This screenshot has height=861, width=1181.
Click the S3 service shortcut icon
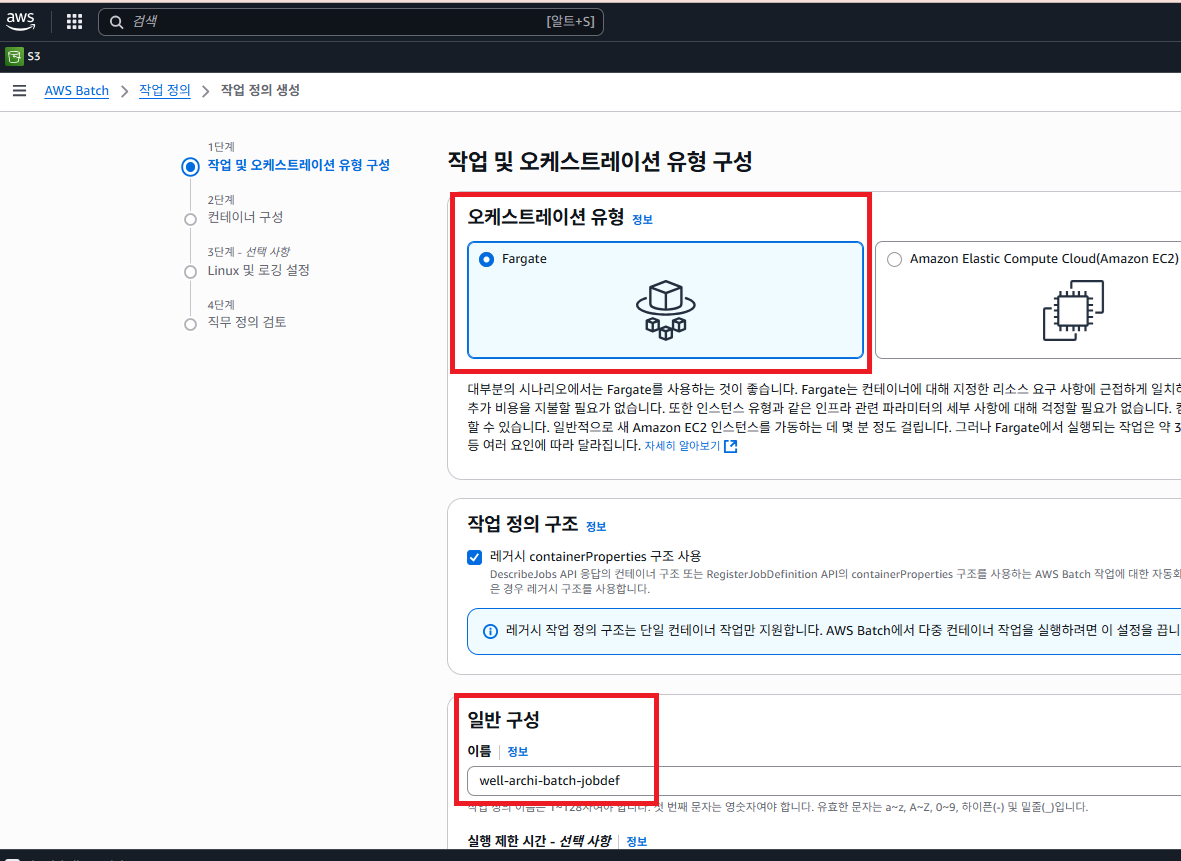14,56
